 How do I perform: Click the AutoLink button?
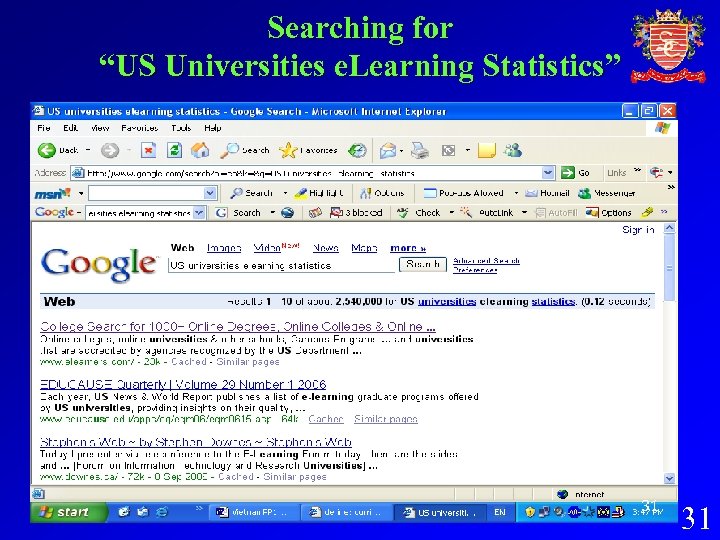point(487,213)
